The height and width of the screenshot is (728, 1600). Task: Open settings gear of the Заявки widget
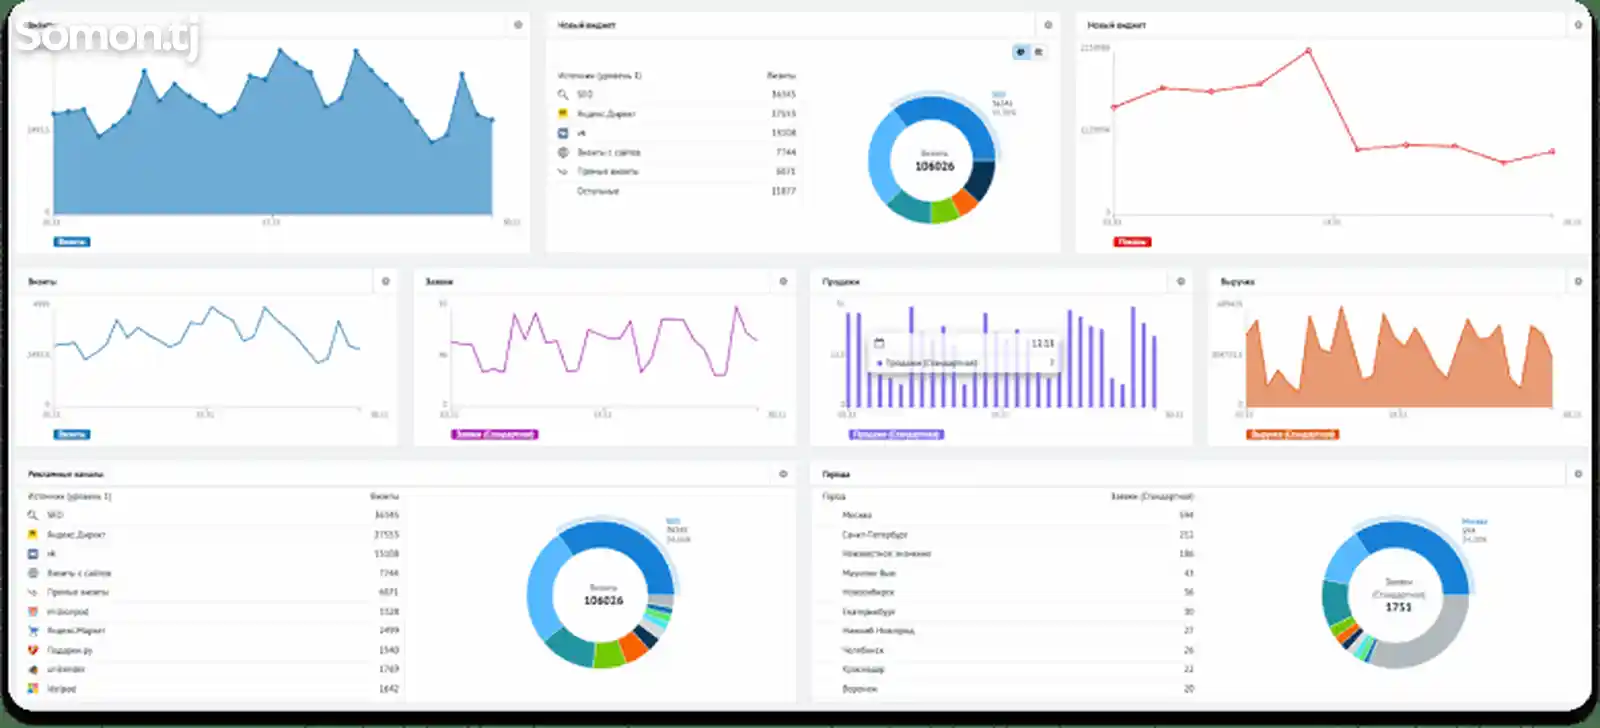pyautogui.click(x=783, y=282)
